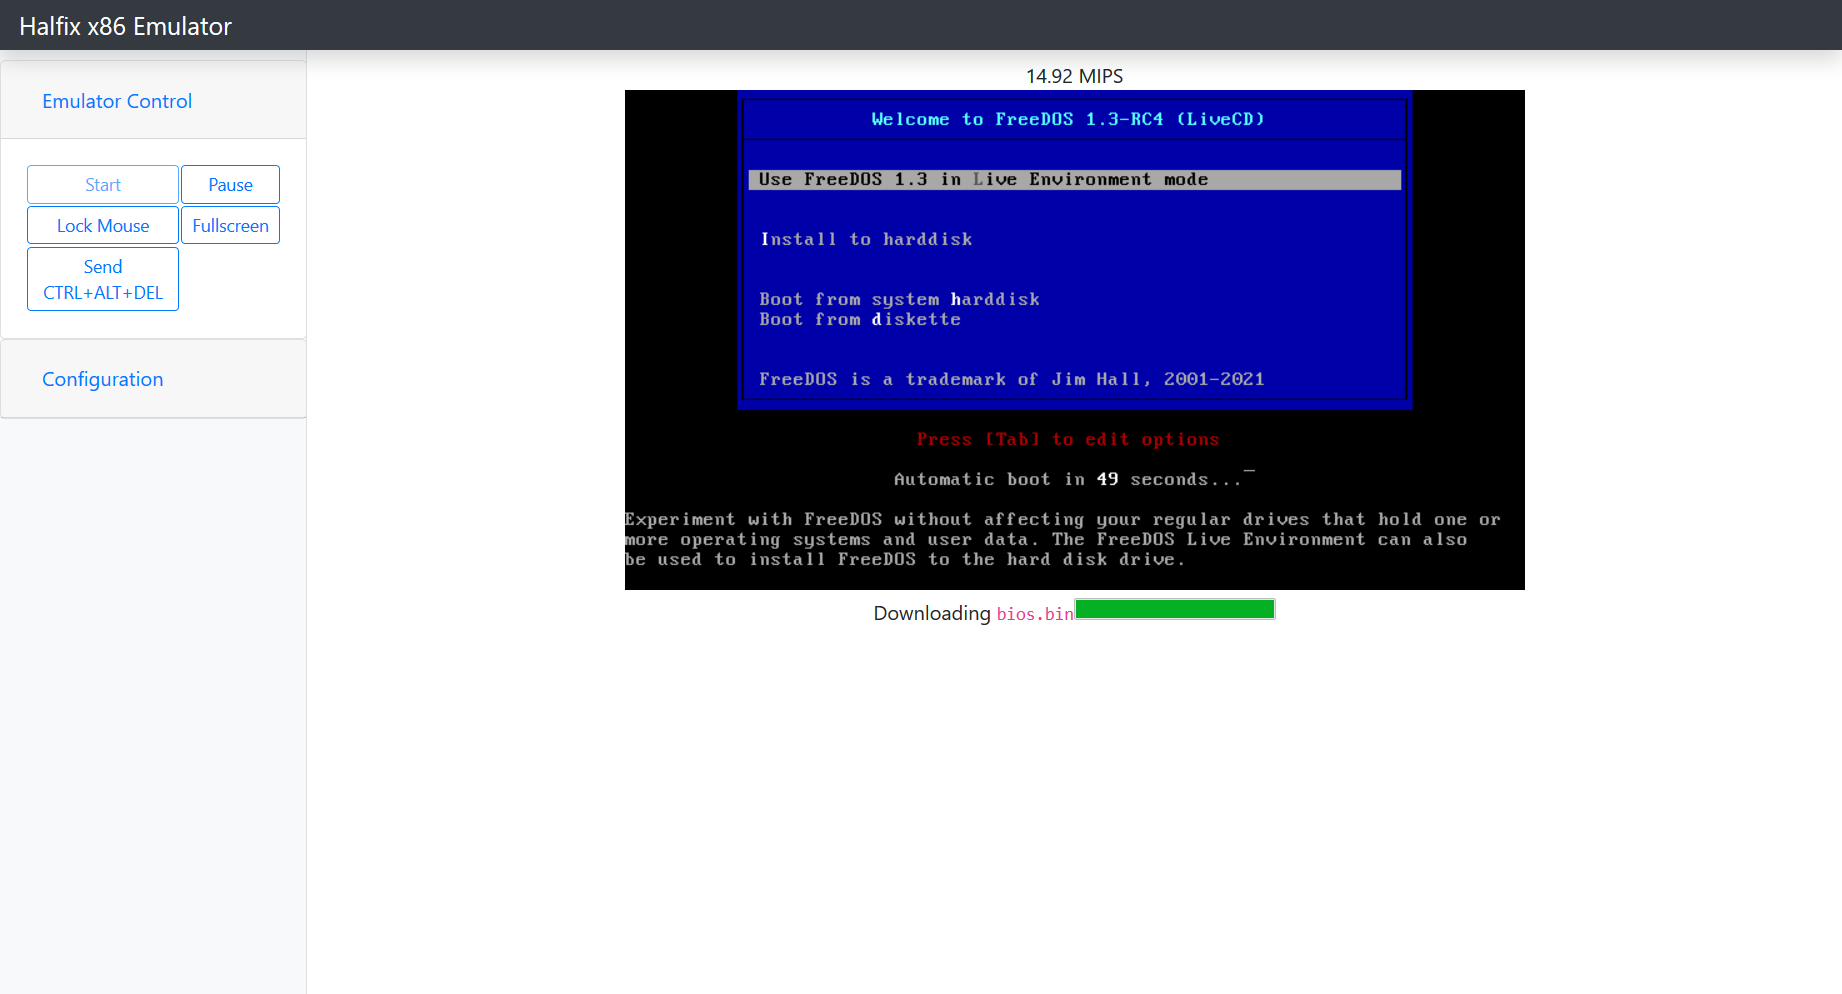
Task: Send CTRL+ALT+DEL to the emulator
Action: [x=103, y=280]
